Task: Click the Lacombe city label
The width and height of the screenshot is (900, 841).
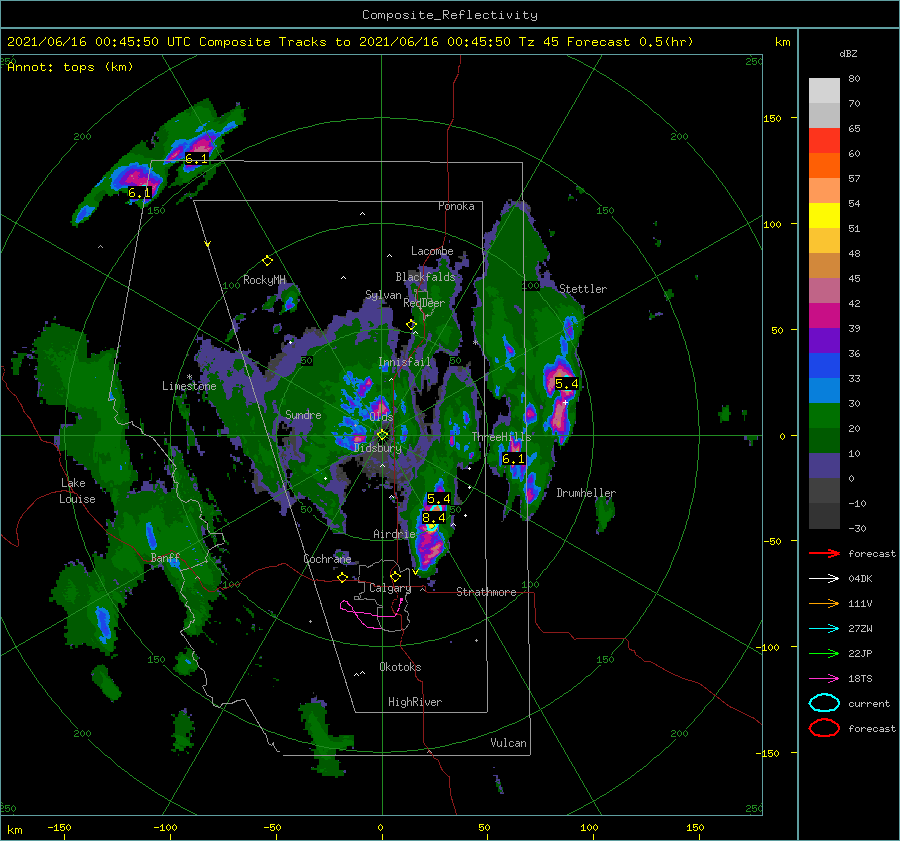Action: 432,251
